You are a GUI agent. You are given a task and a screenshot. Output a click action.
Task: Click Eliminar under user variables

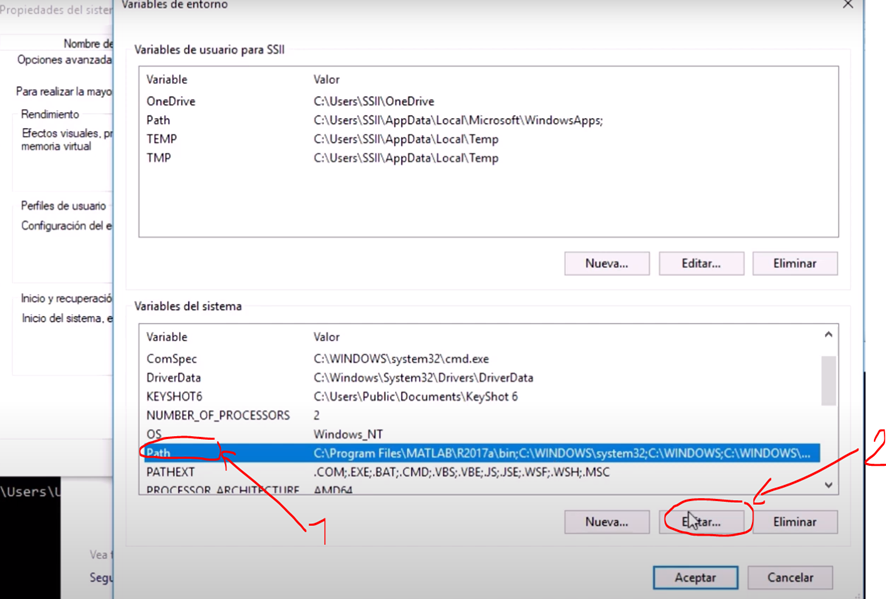click(795, 264)
